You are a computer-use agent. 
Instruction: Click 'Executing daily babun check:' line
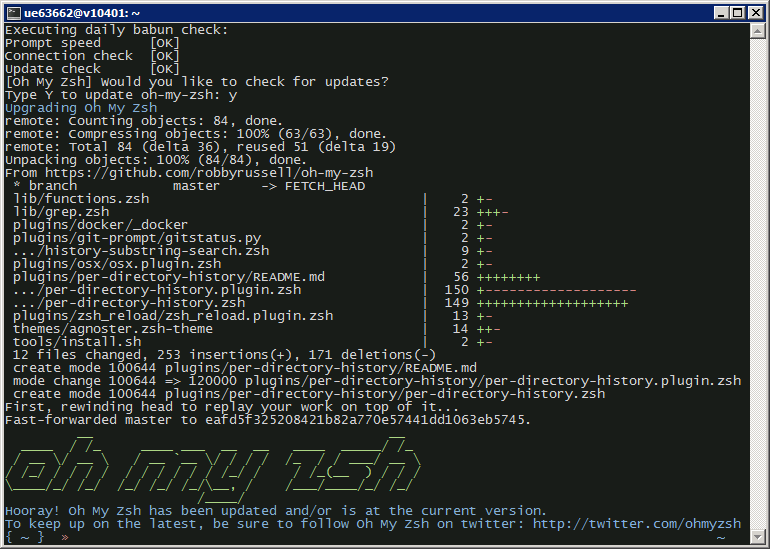click(x=117, y=30)
